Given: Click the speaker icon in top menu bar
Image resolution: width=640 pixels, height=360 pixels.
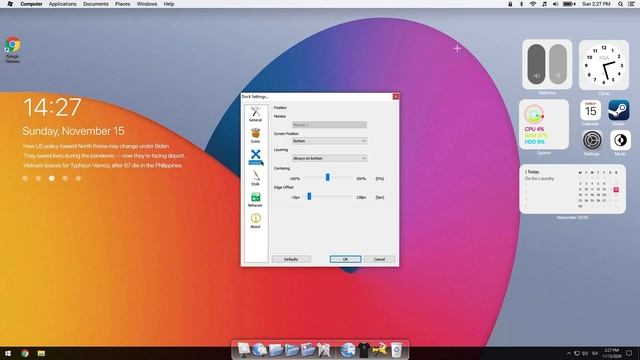Looking at the screenshot, I should [555, 4].
